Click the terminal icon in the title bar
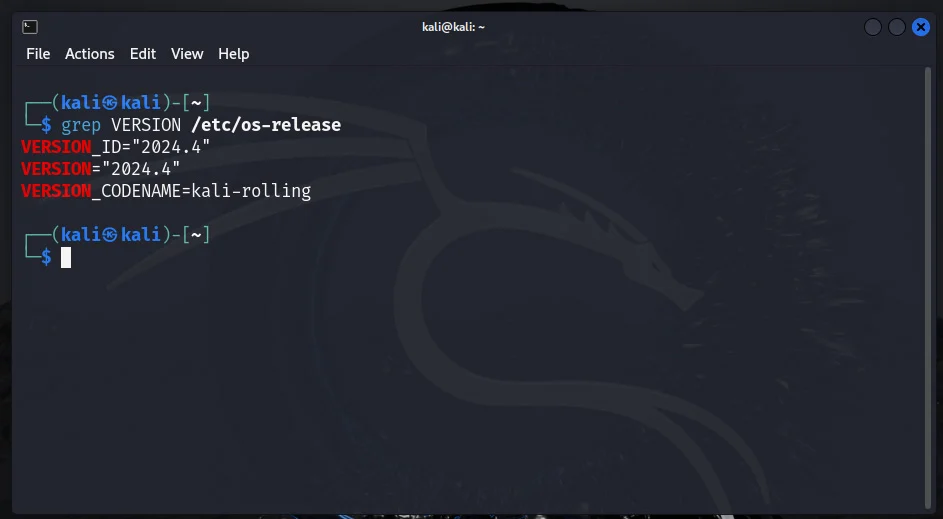The height and width of the screenshot is (519, 943). tap(30, 27)
